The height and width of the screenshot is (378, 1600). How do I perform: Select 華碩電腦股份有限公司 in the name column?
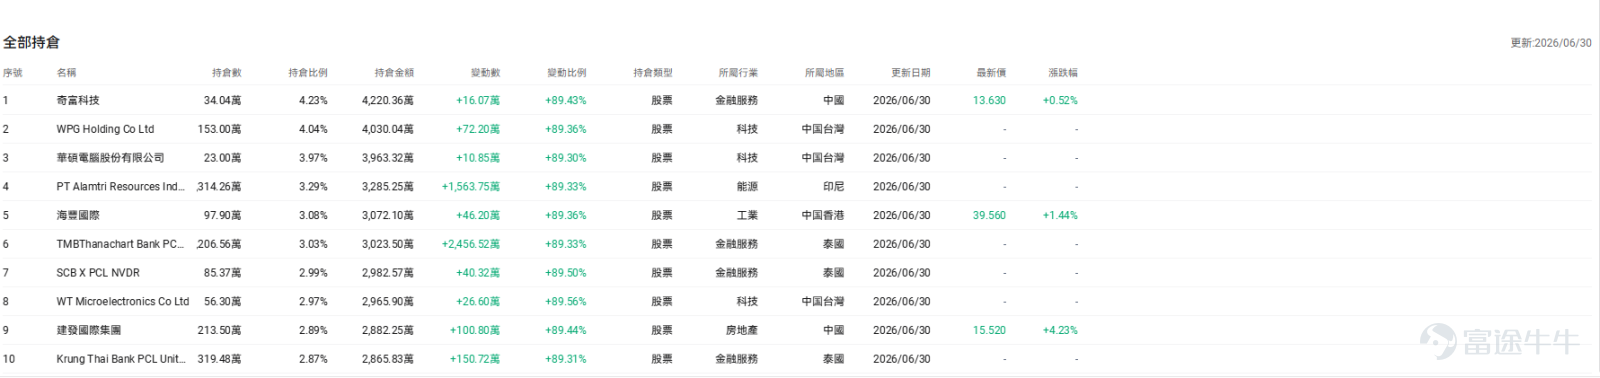[110, 158]
